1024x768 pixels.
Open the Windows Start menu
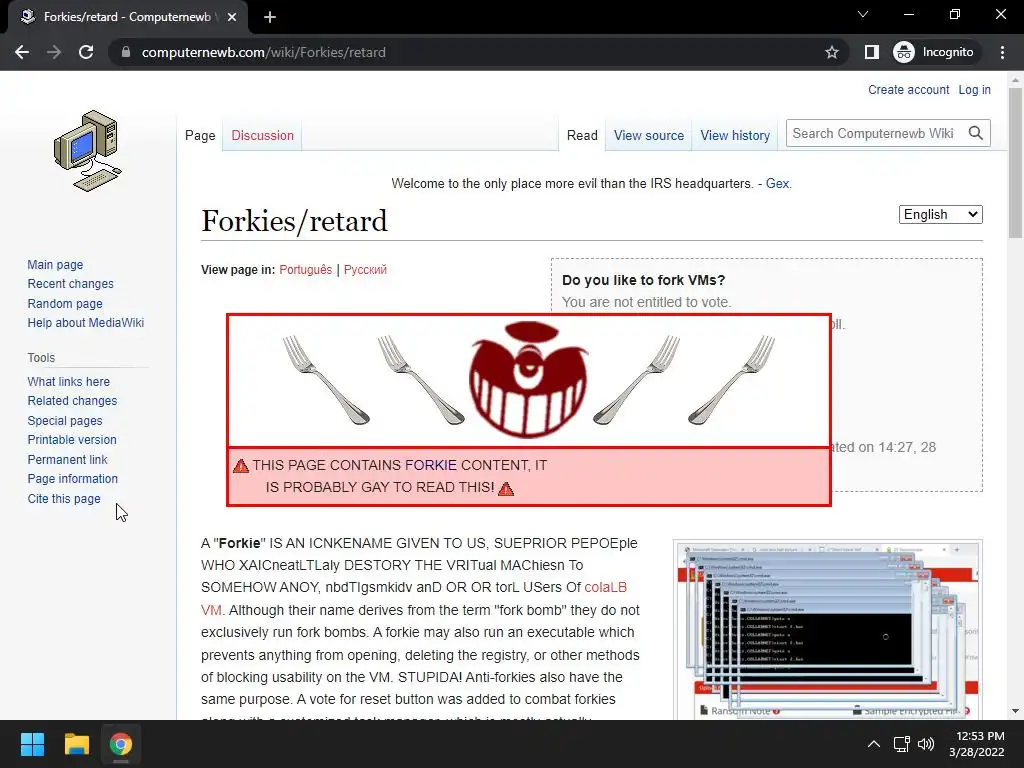[32, 744]
